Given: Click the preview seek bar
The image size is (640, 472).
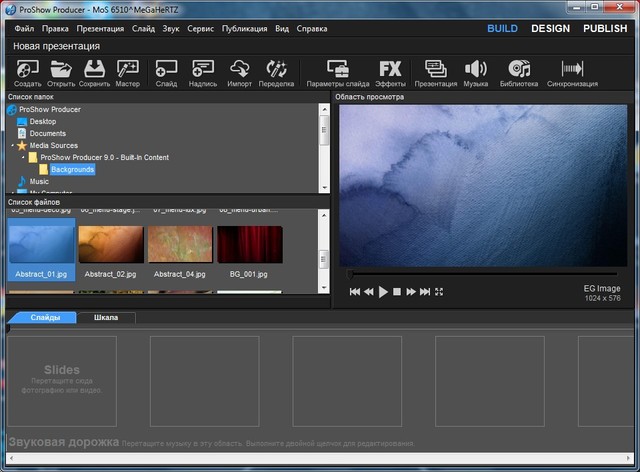Looking at the screenshot, I should tap(490, 274).
